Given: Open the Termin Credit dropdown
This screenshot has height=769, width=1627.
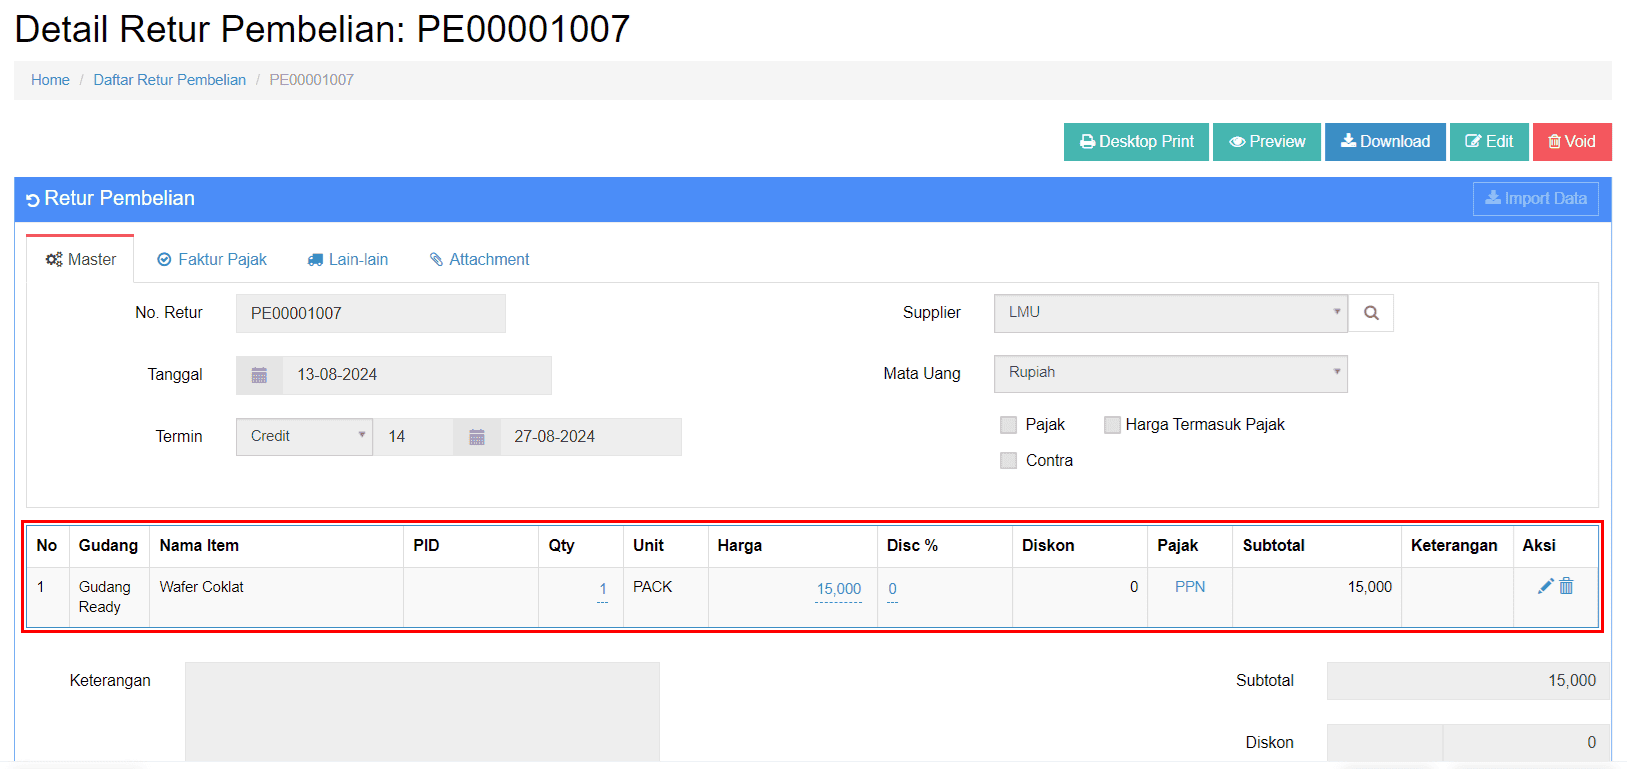Looking at the screenshot, I should (304, 437).
